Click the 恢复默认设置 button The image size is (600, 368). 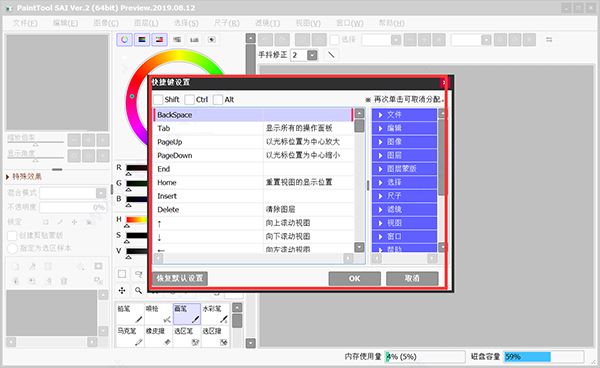(x=180, y=278)
